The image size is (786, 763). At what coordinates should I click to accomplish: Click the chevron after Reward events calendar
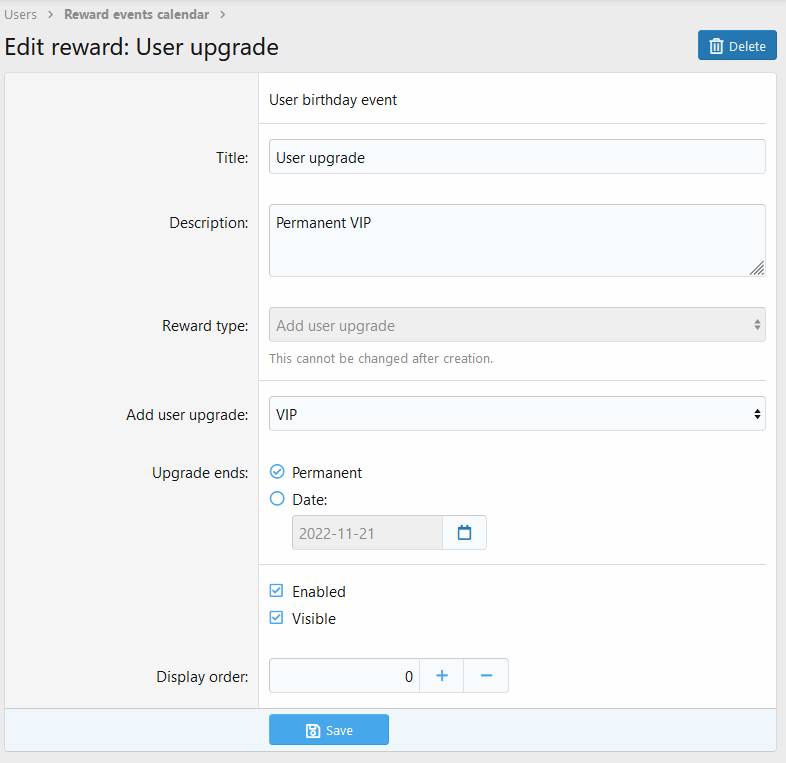(x=222, y=15)
